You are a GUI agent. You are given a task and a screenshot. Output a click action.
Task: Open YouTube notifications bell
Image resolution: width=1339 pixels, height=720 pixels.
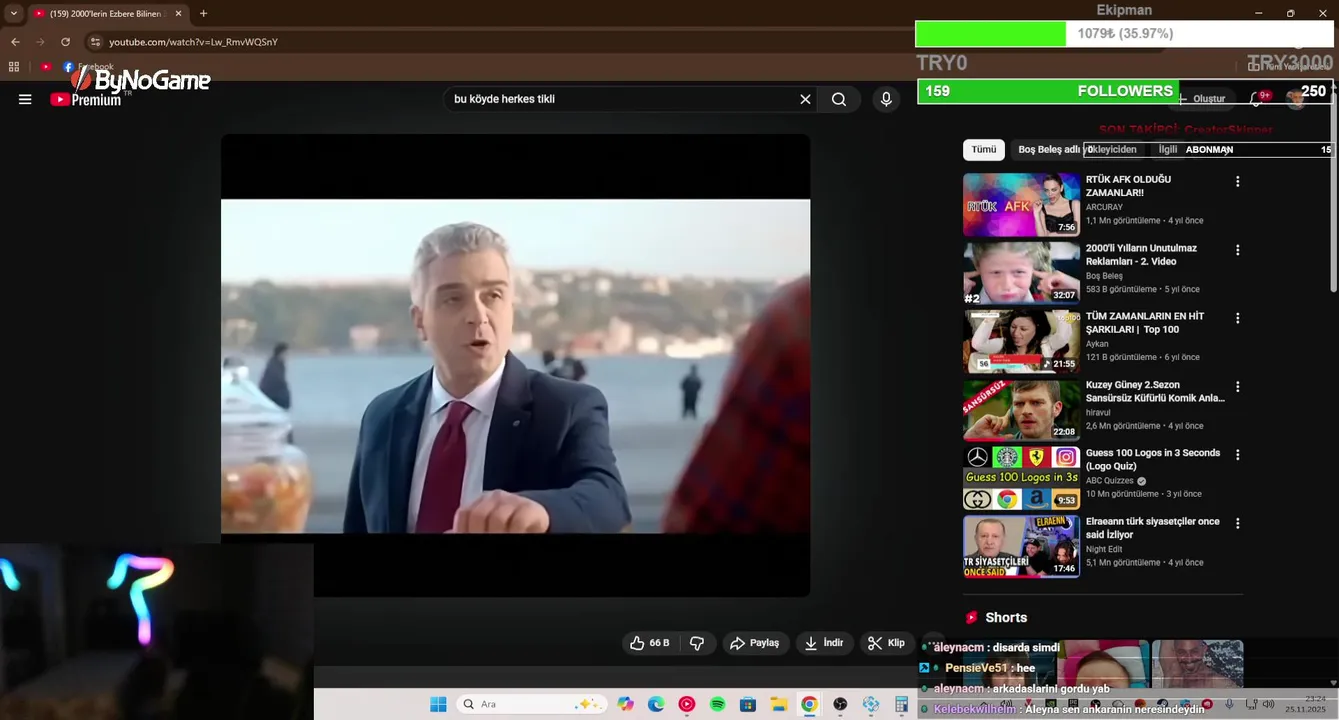1257,98
